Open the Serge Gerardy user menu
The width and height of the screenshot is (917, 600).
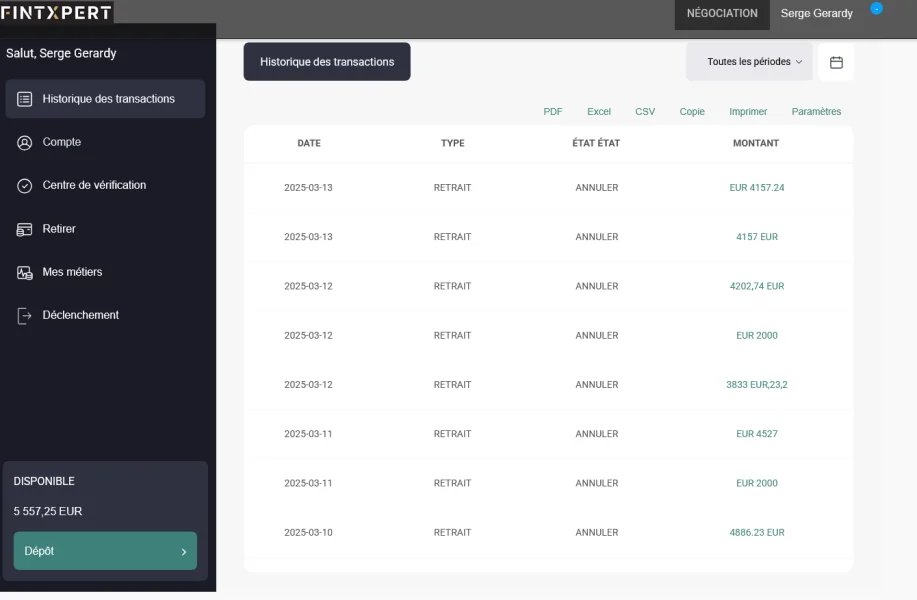816,14
